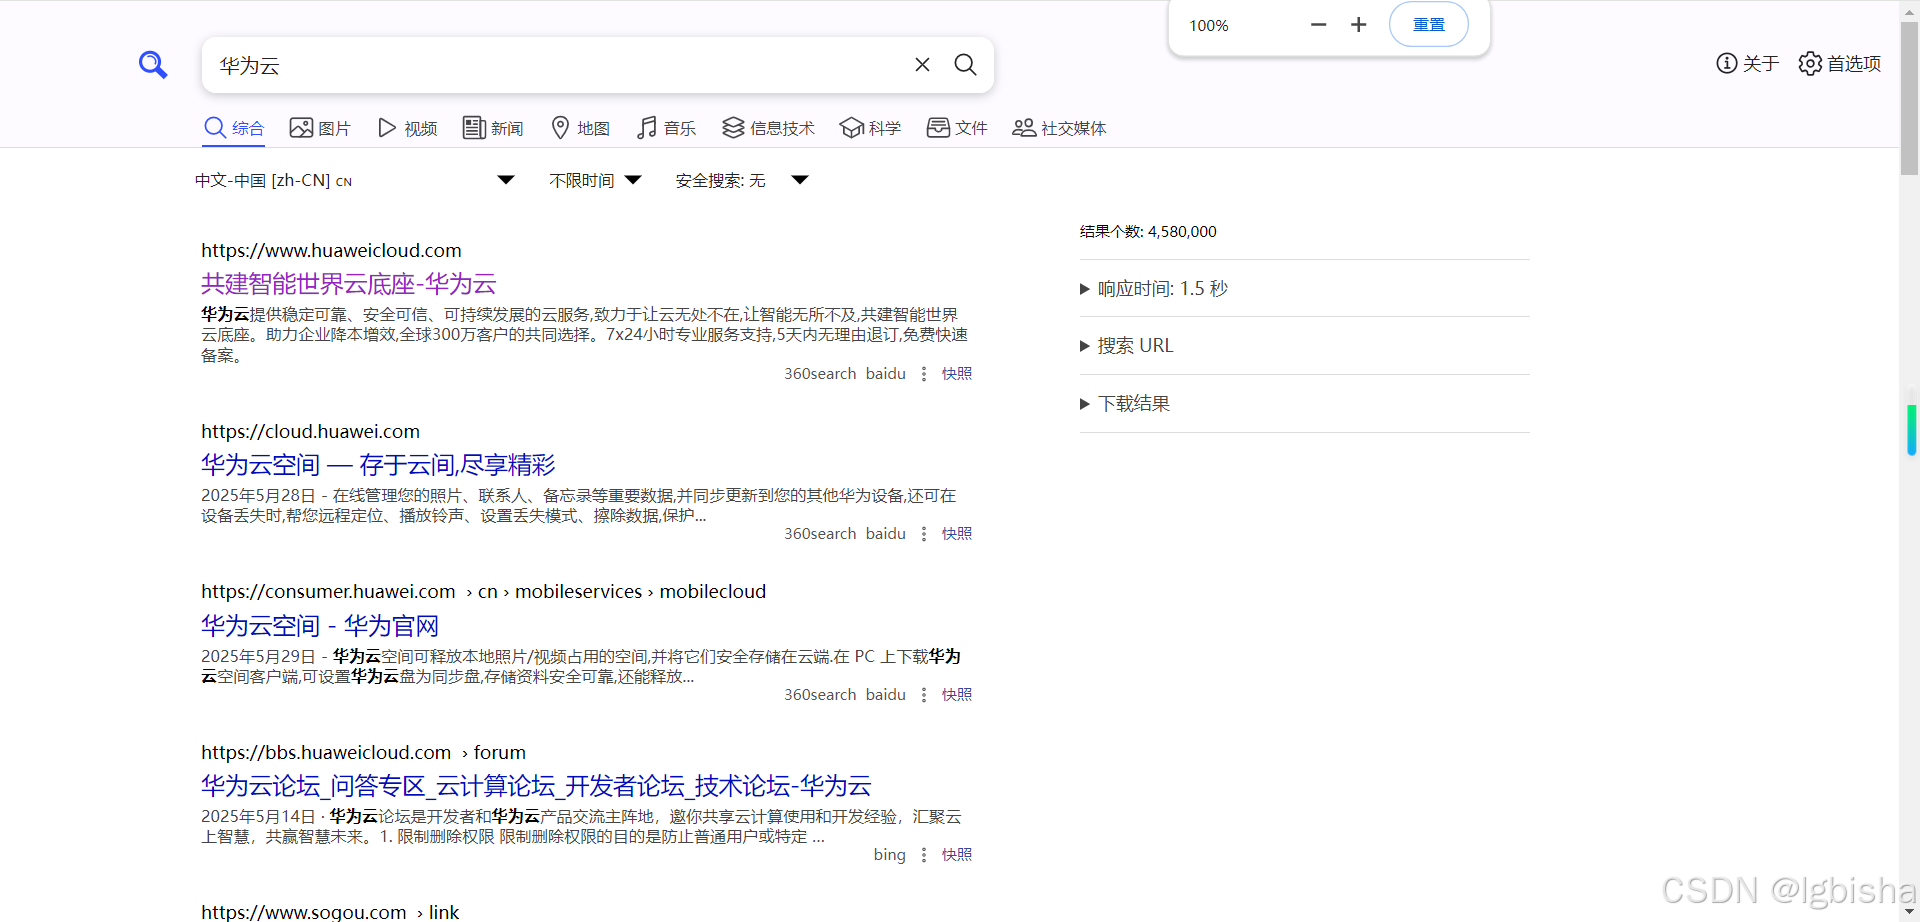Open the 华为云论坛 forum result
Viewport: 1920px width, 922px height.
click(x=536, y=786)
